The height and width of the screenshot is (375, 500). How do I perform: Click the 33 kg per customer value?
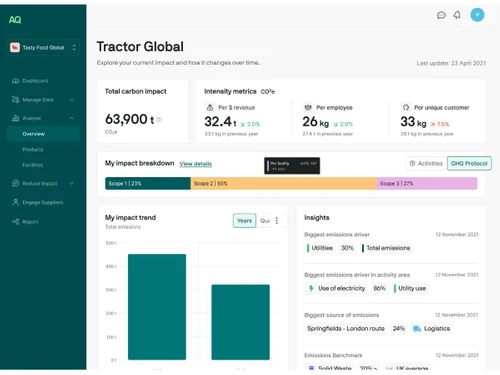coord(413,122)
